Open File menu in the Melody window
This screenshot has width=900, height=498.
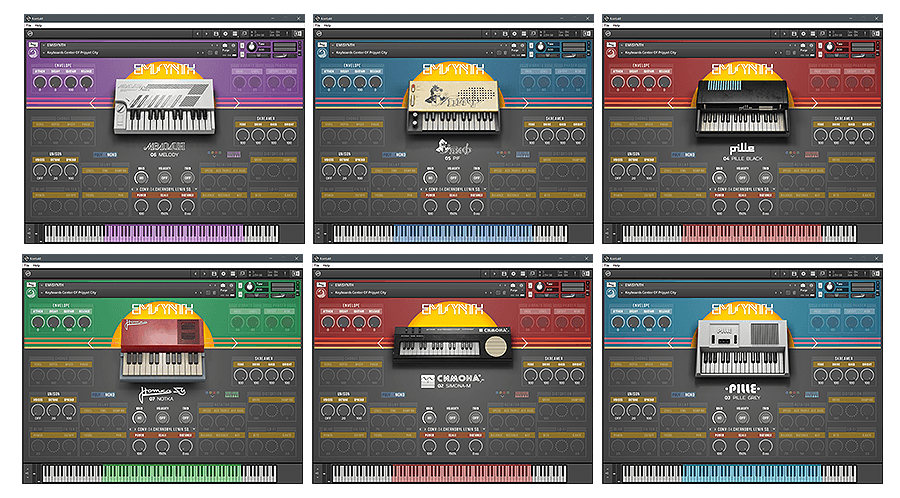[28, 25]
